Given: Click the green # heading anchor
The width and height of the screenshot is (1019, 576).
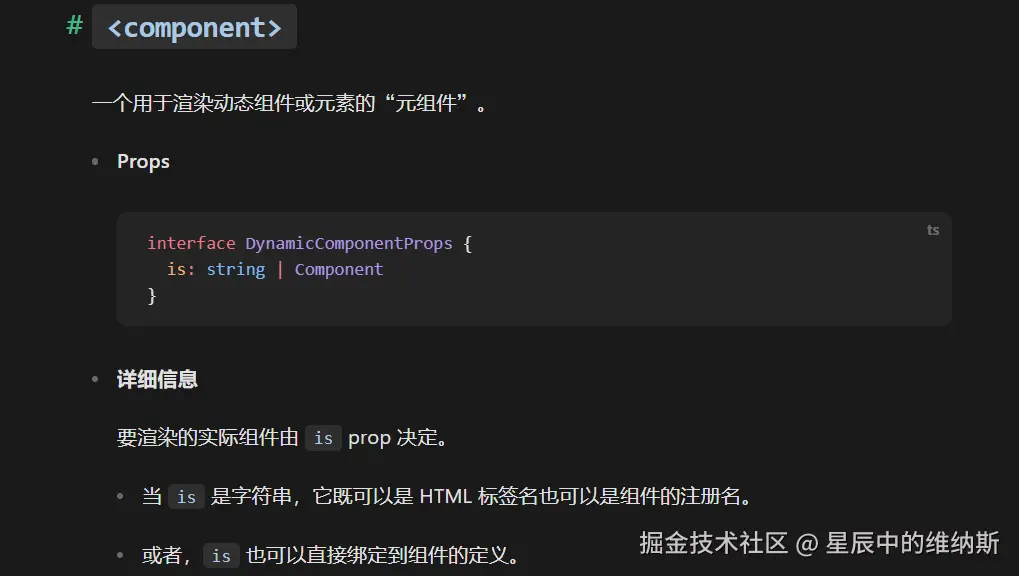Looking at the screenshot, I should pos(75,26).
